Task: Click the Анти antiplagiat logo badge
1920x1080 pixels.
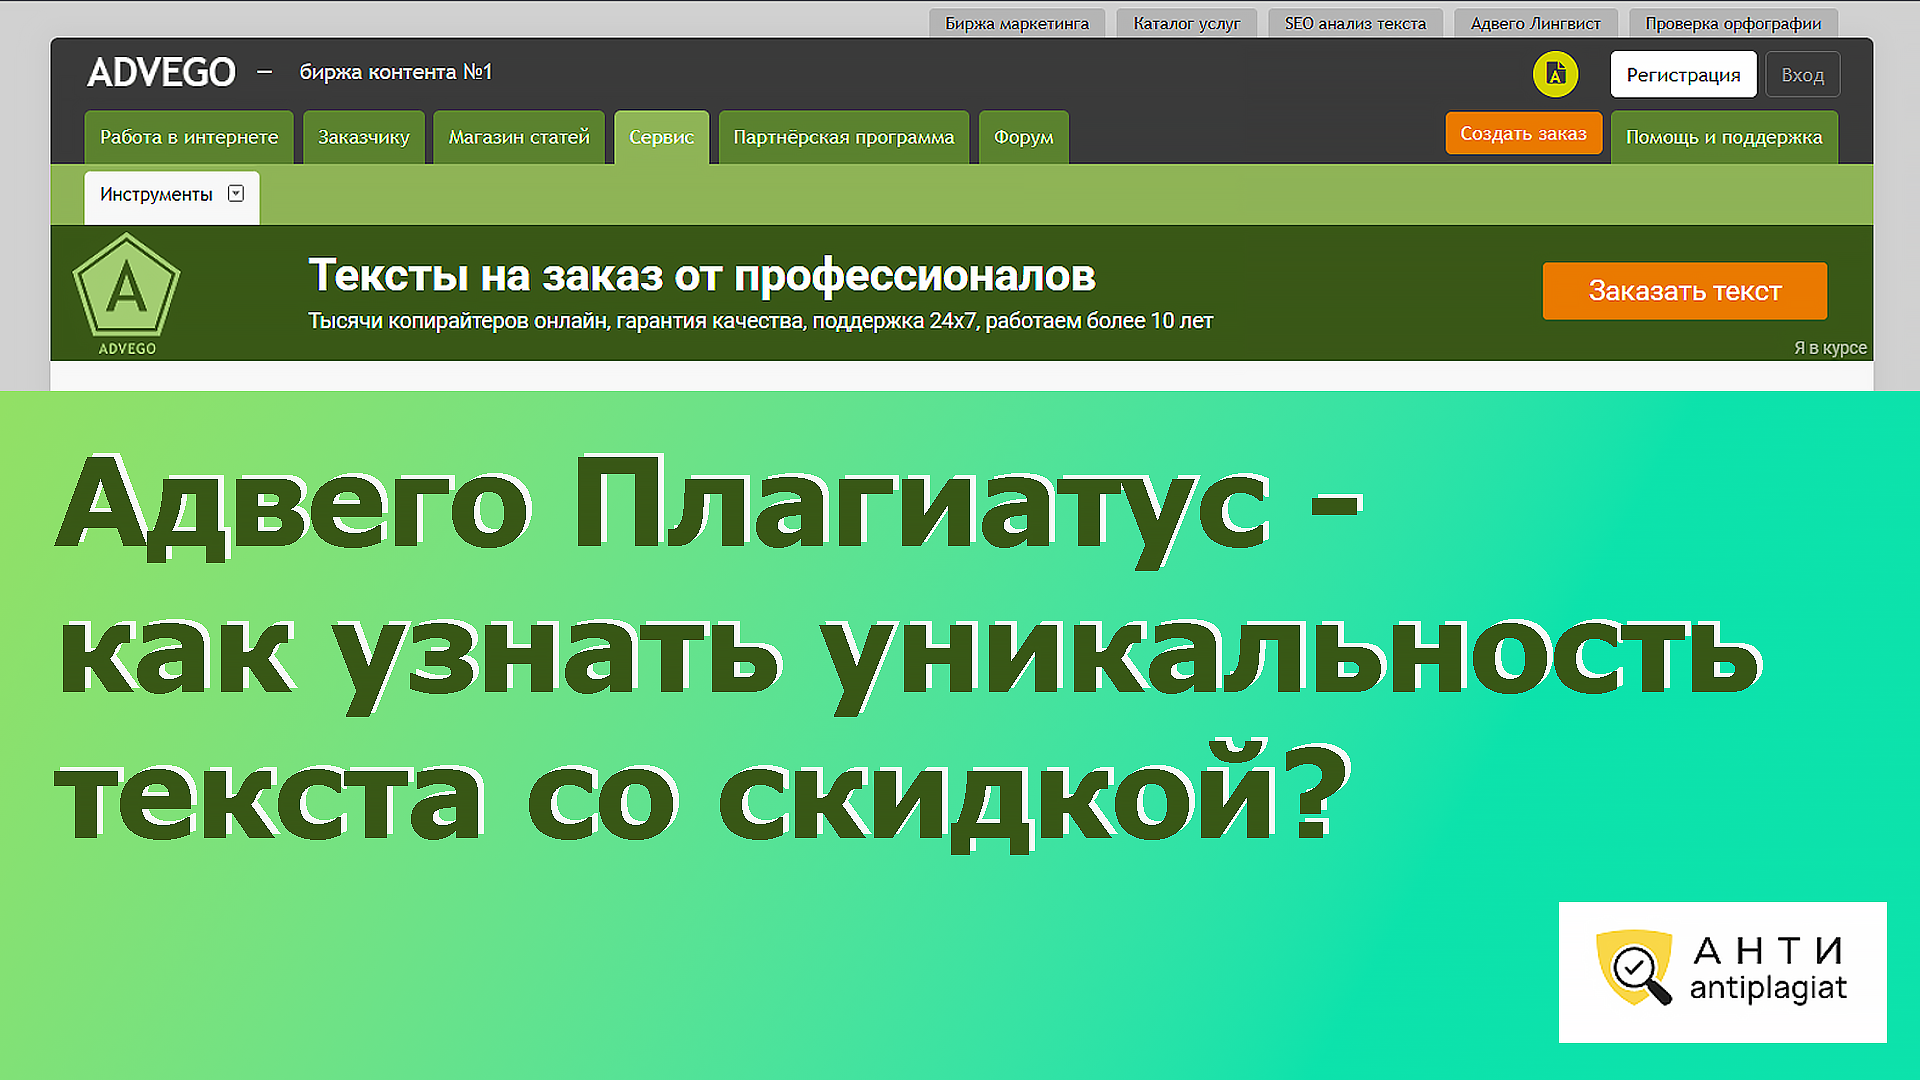Action: tap(1722, 972)
